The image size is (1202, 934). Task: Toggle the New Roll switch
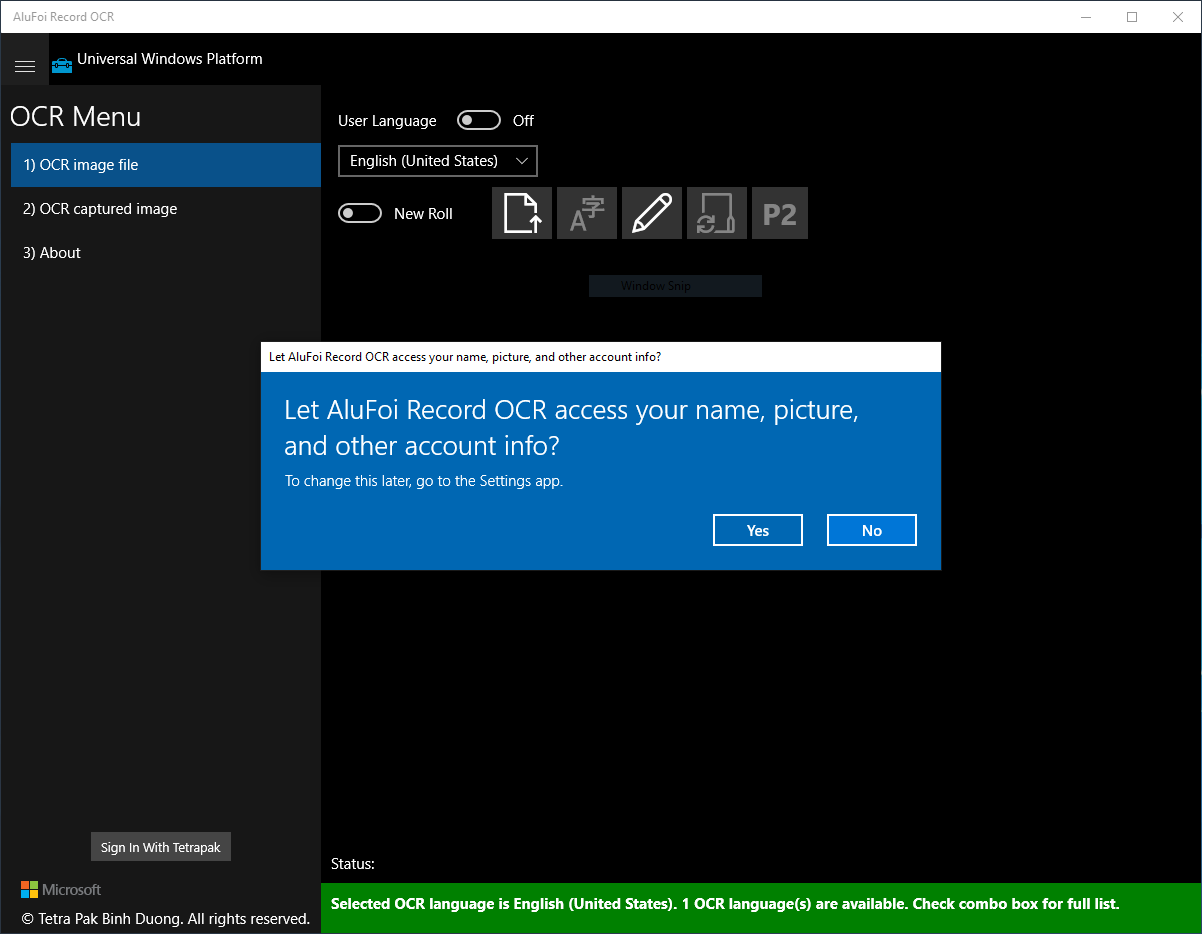pos(360,213)
